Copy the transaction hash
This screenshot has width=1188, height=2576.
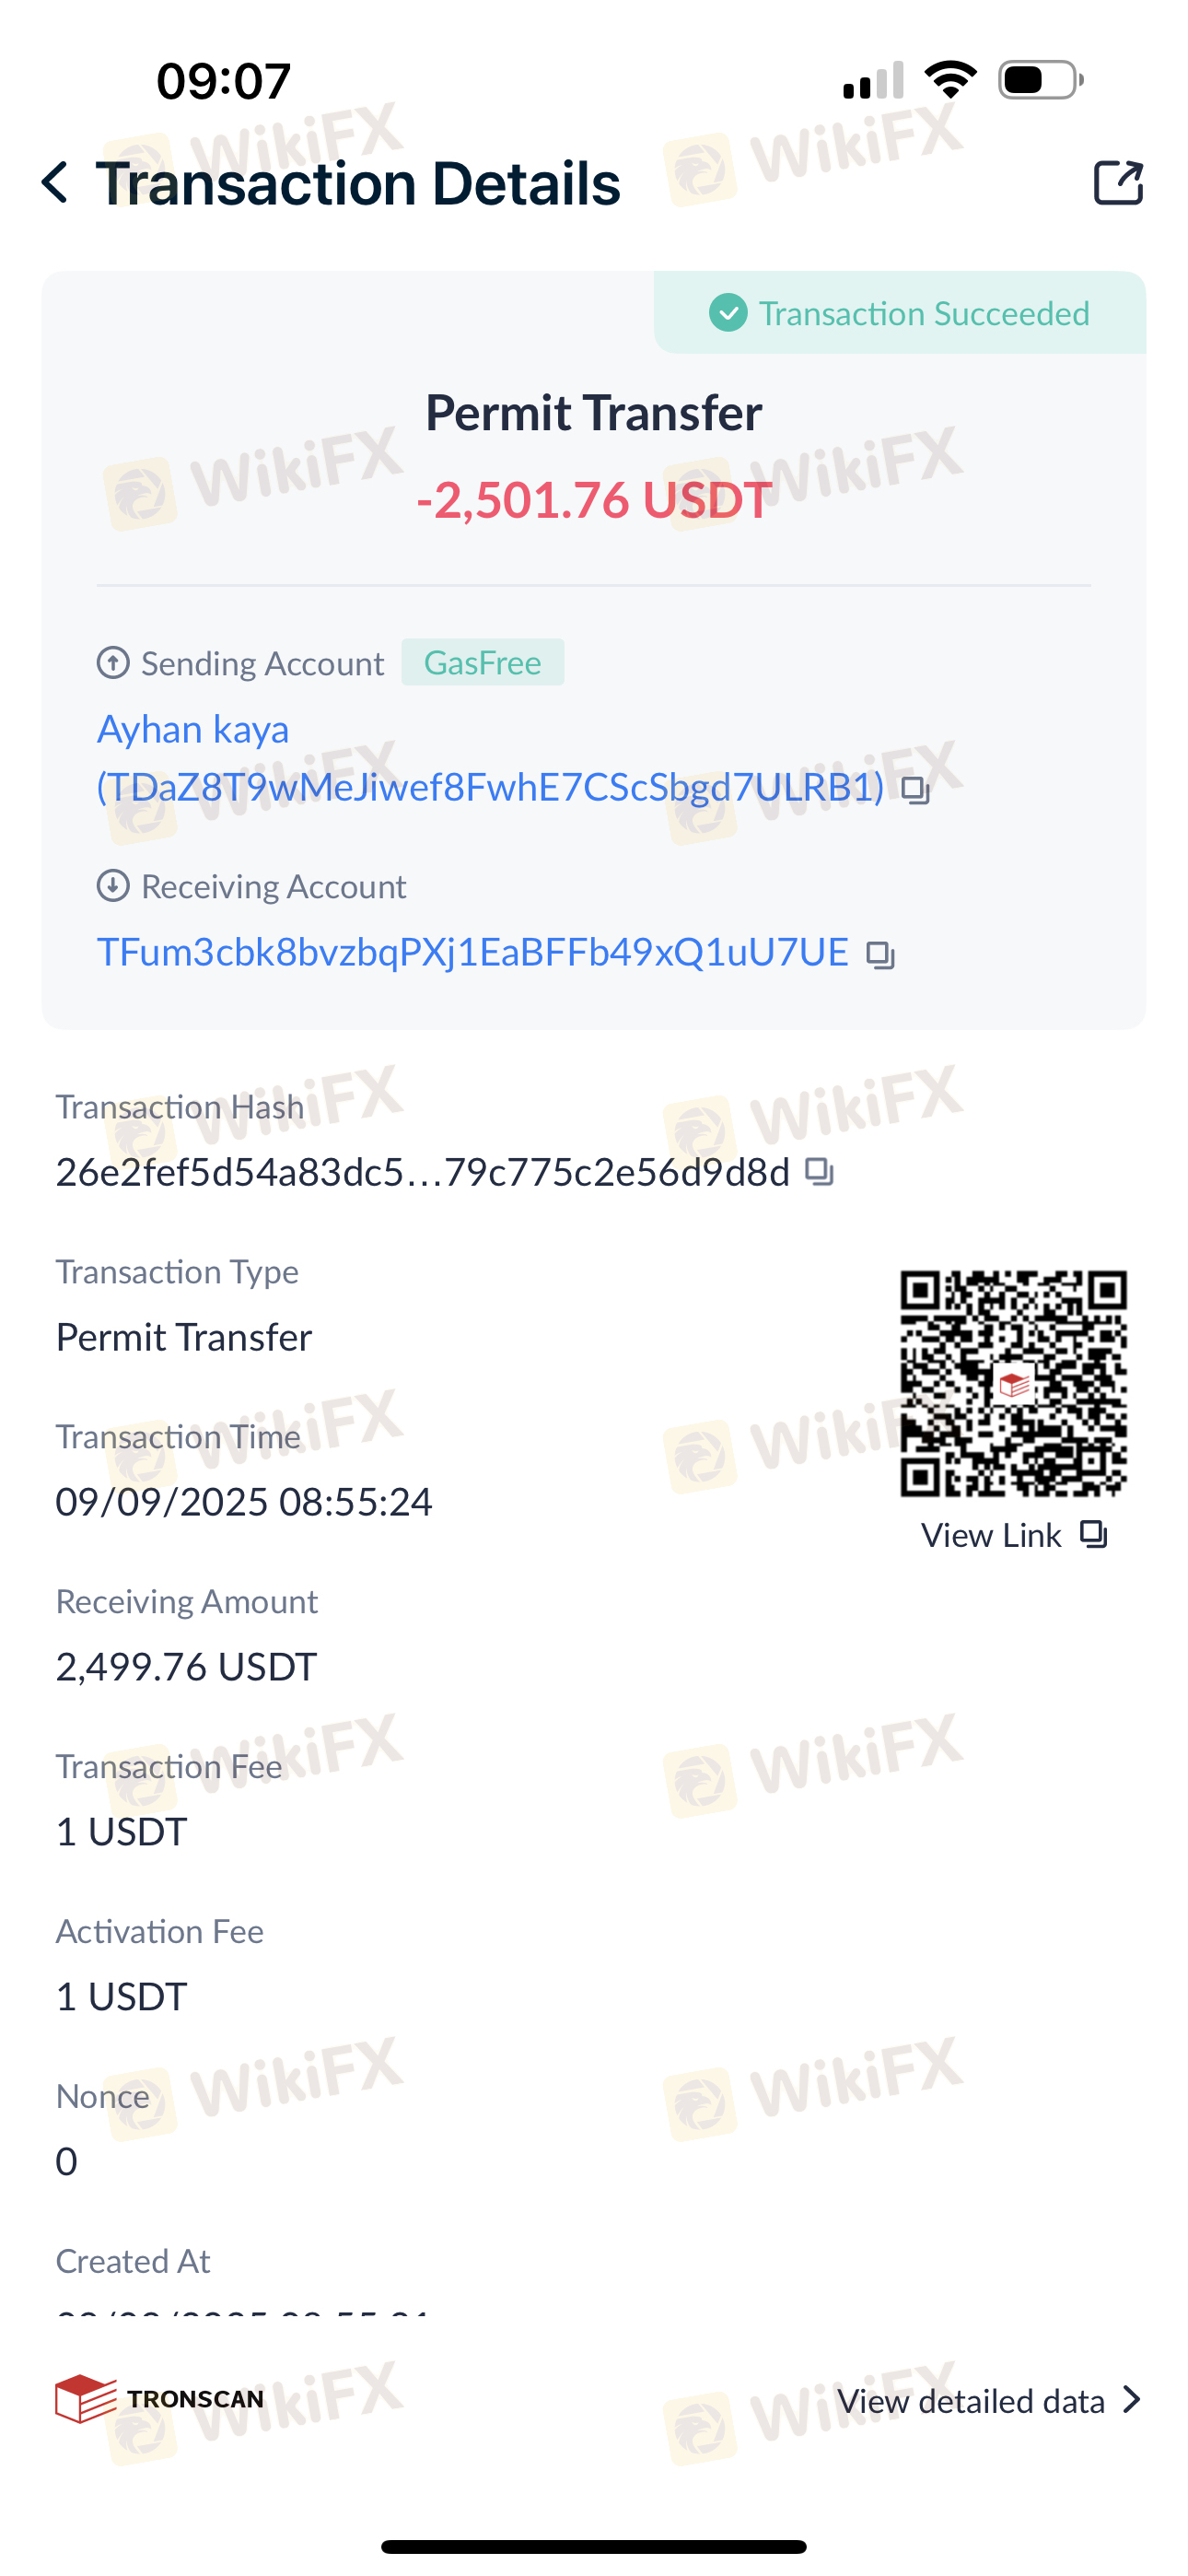coord(819,1172)
